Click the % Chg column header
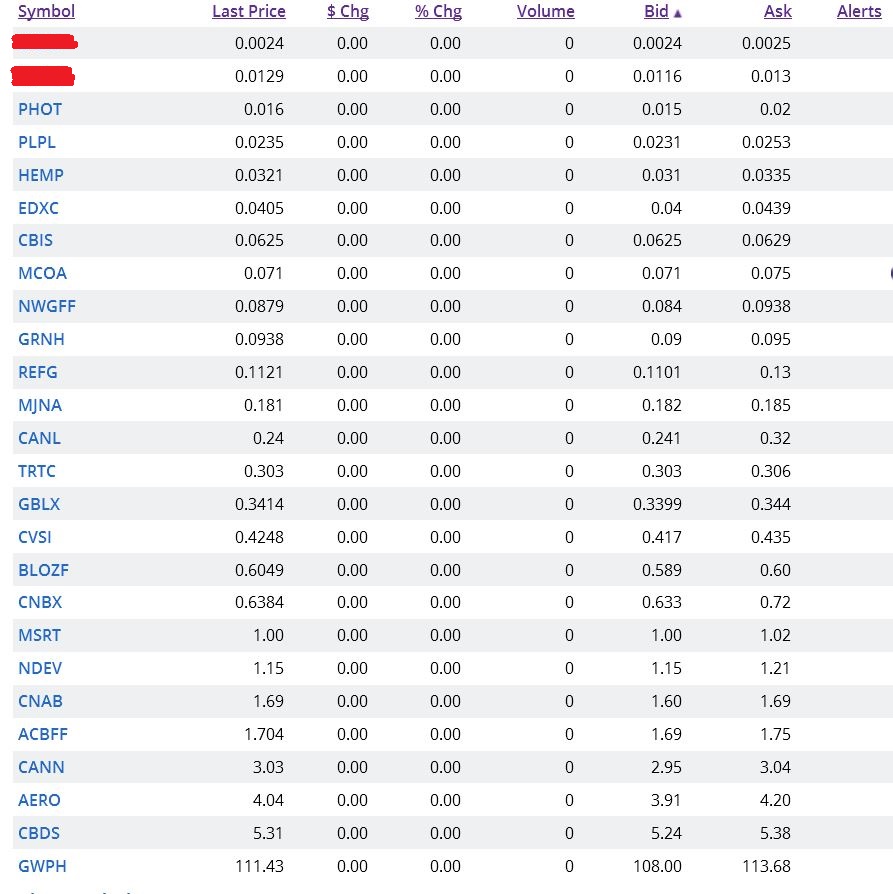This screenshot has height=894, width=893. pos(438,12)
